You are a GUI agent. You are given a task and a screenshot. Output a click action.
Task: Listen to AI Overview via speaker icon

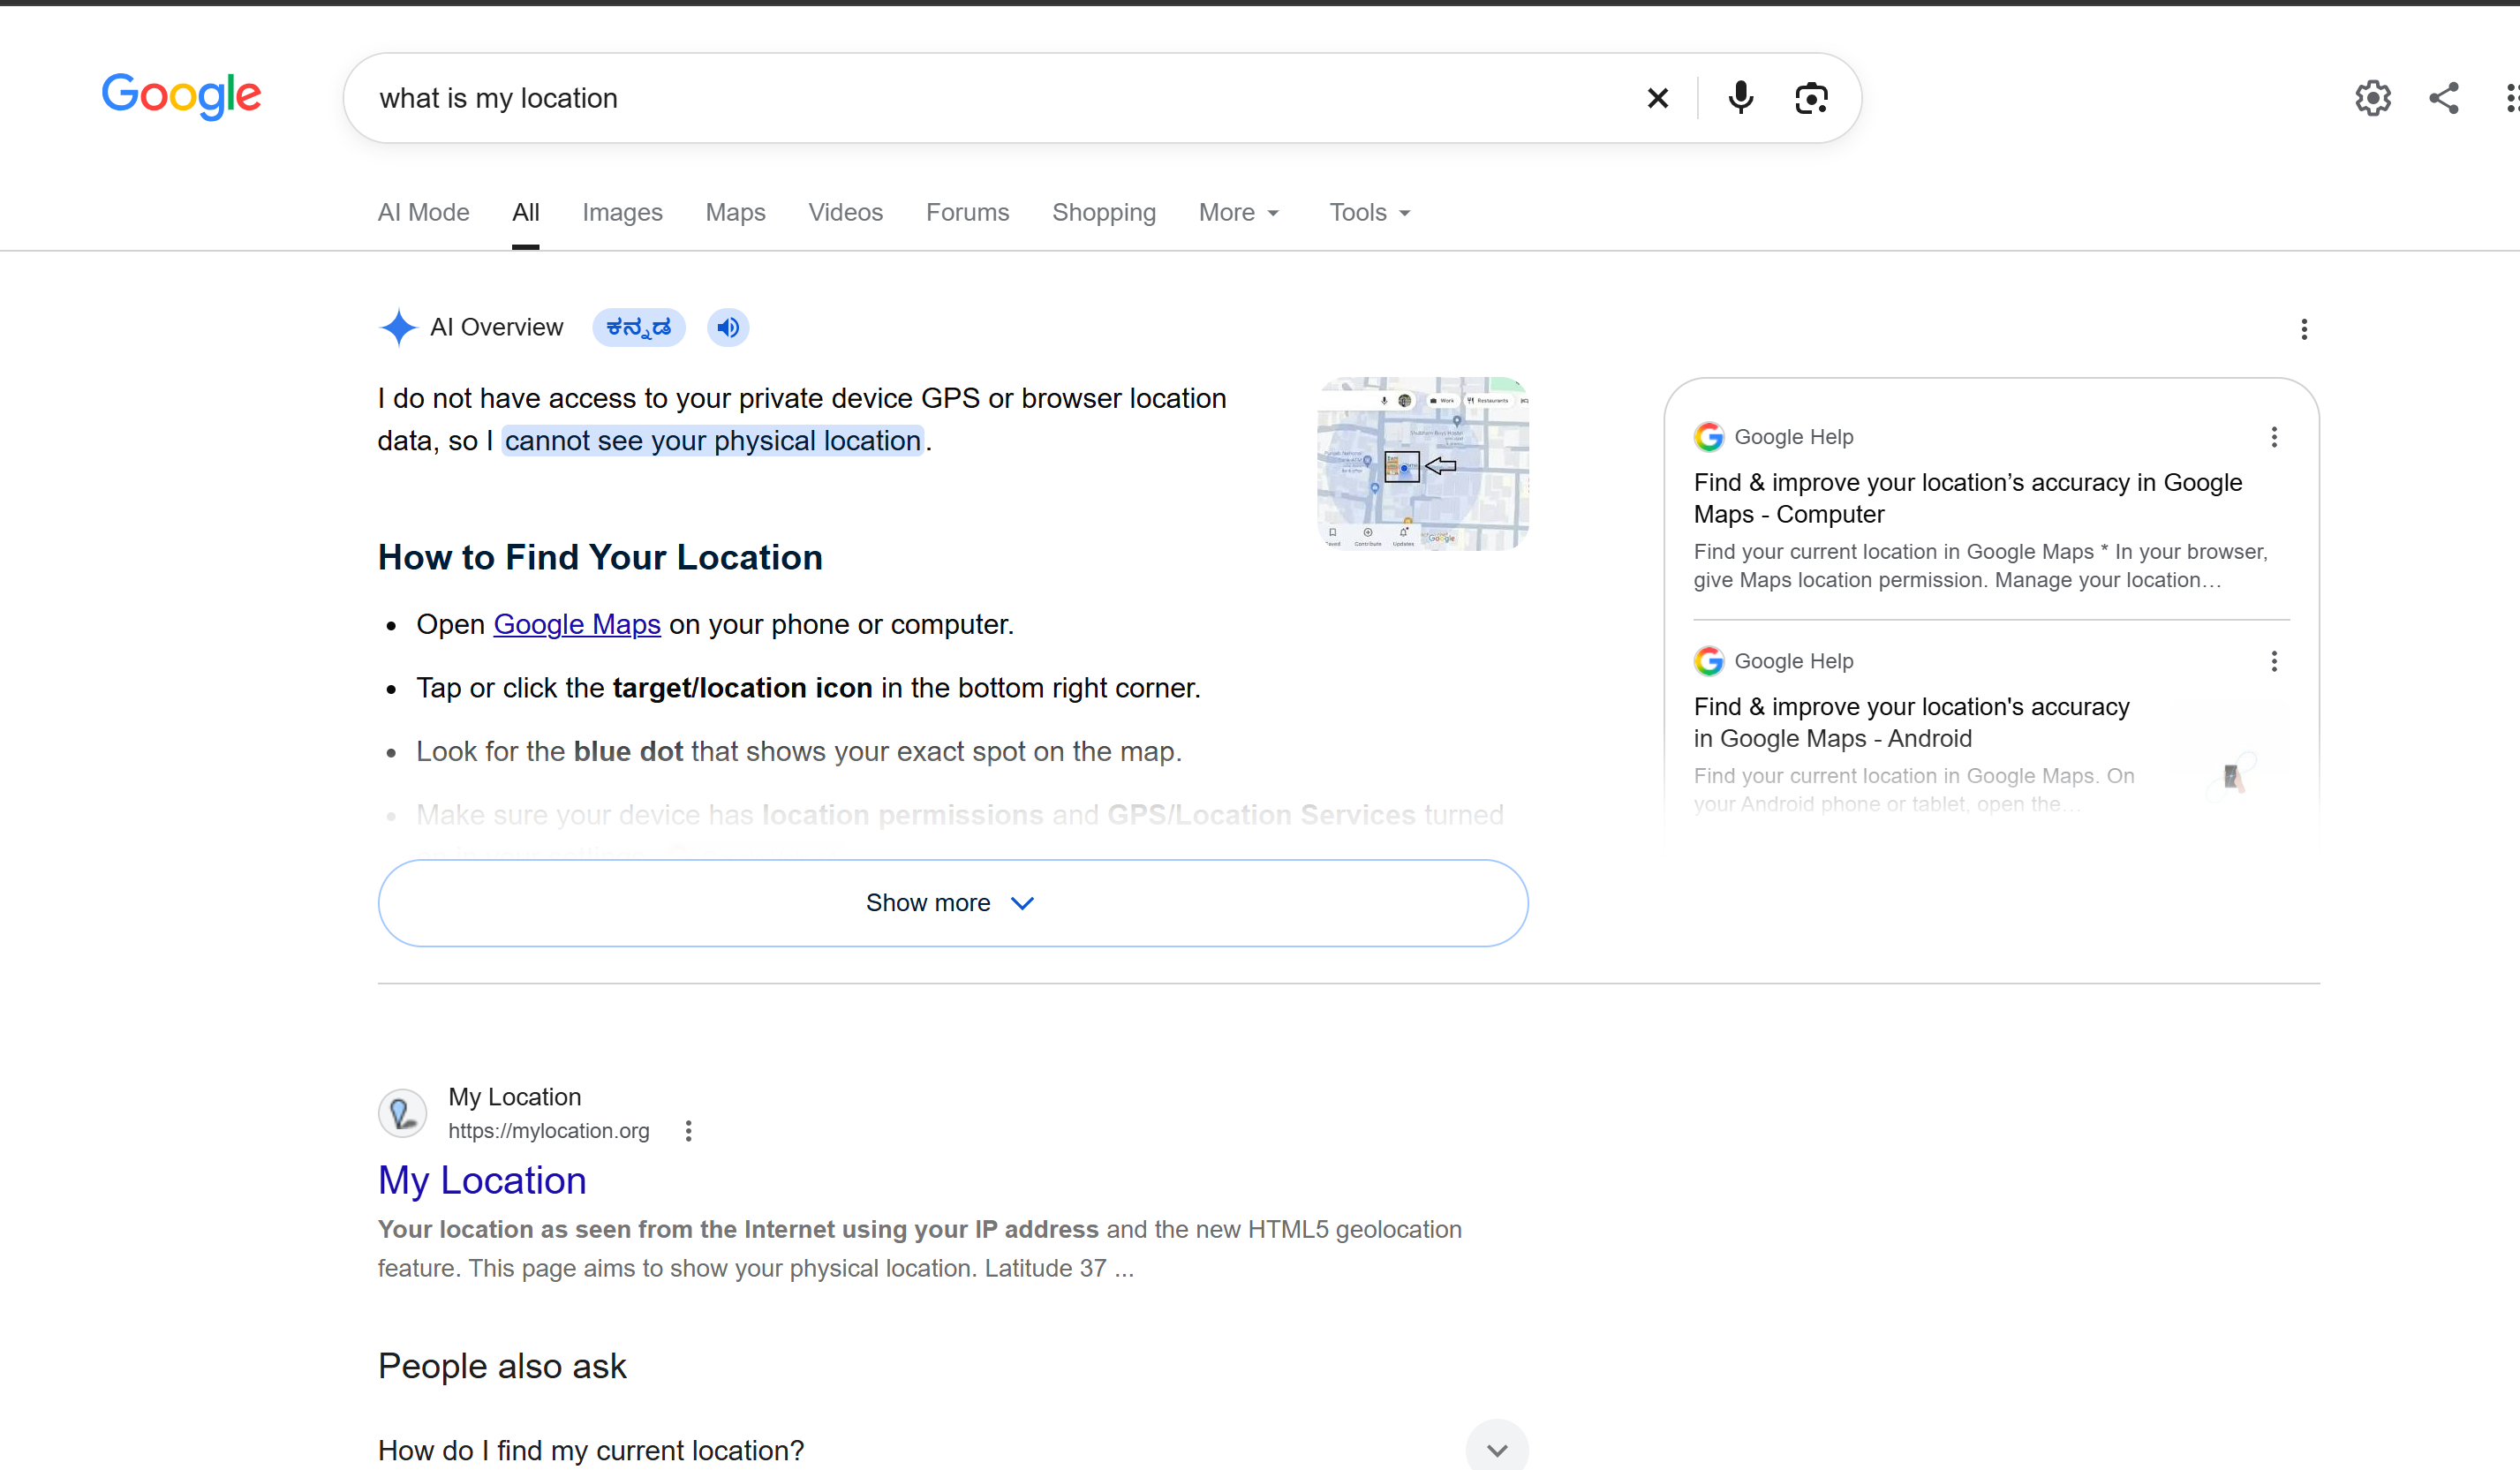tap(728, 327)
